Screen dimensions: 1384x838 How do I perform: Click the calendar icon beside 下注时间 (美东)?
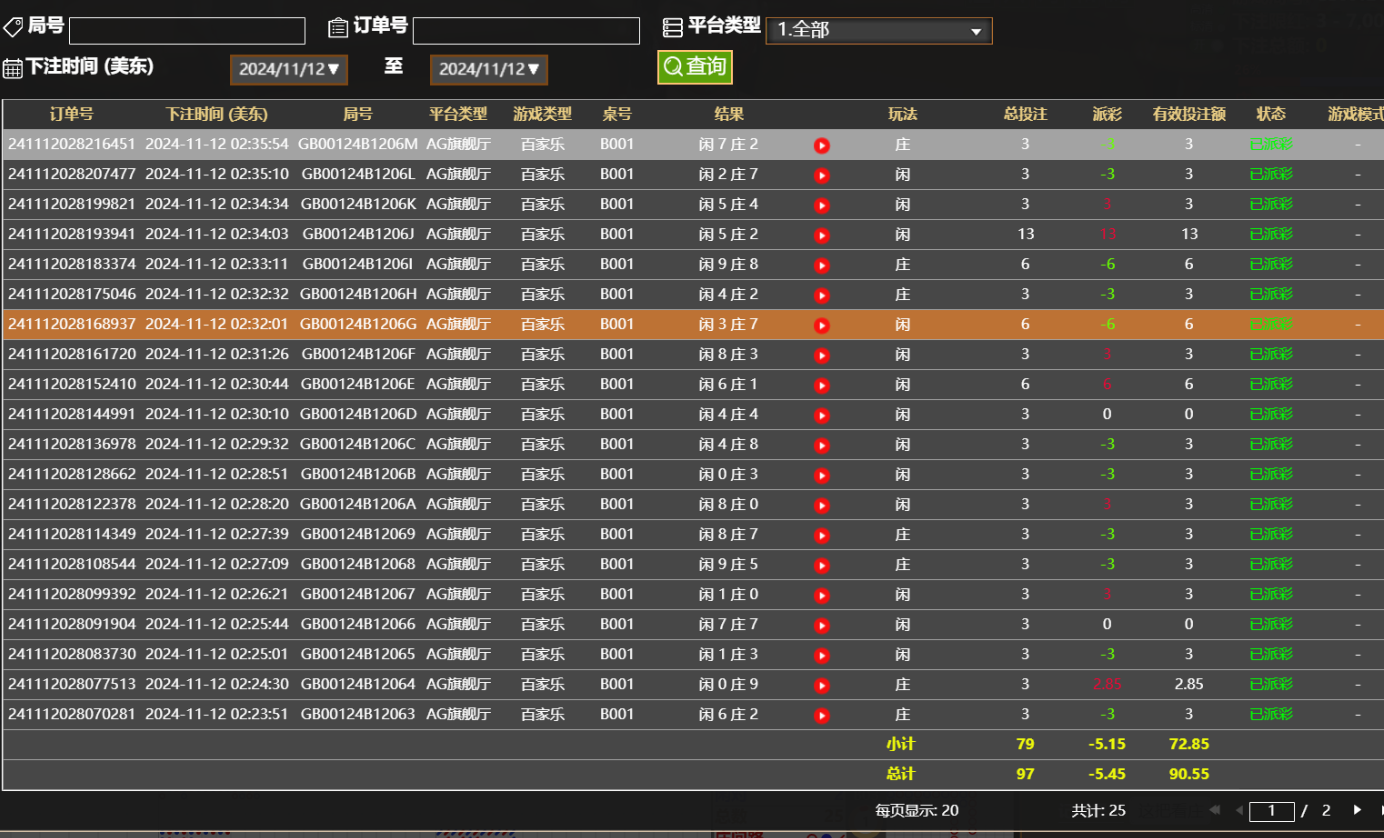12,67
